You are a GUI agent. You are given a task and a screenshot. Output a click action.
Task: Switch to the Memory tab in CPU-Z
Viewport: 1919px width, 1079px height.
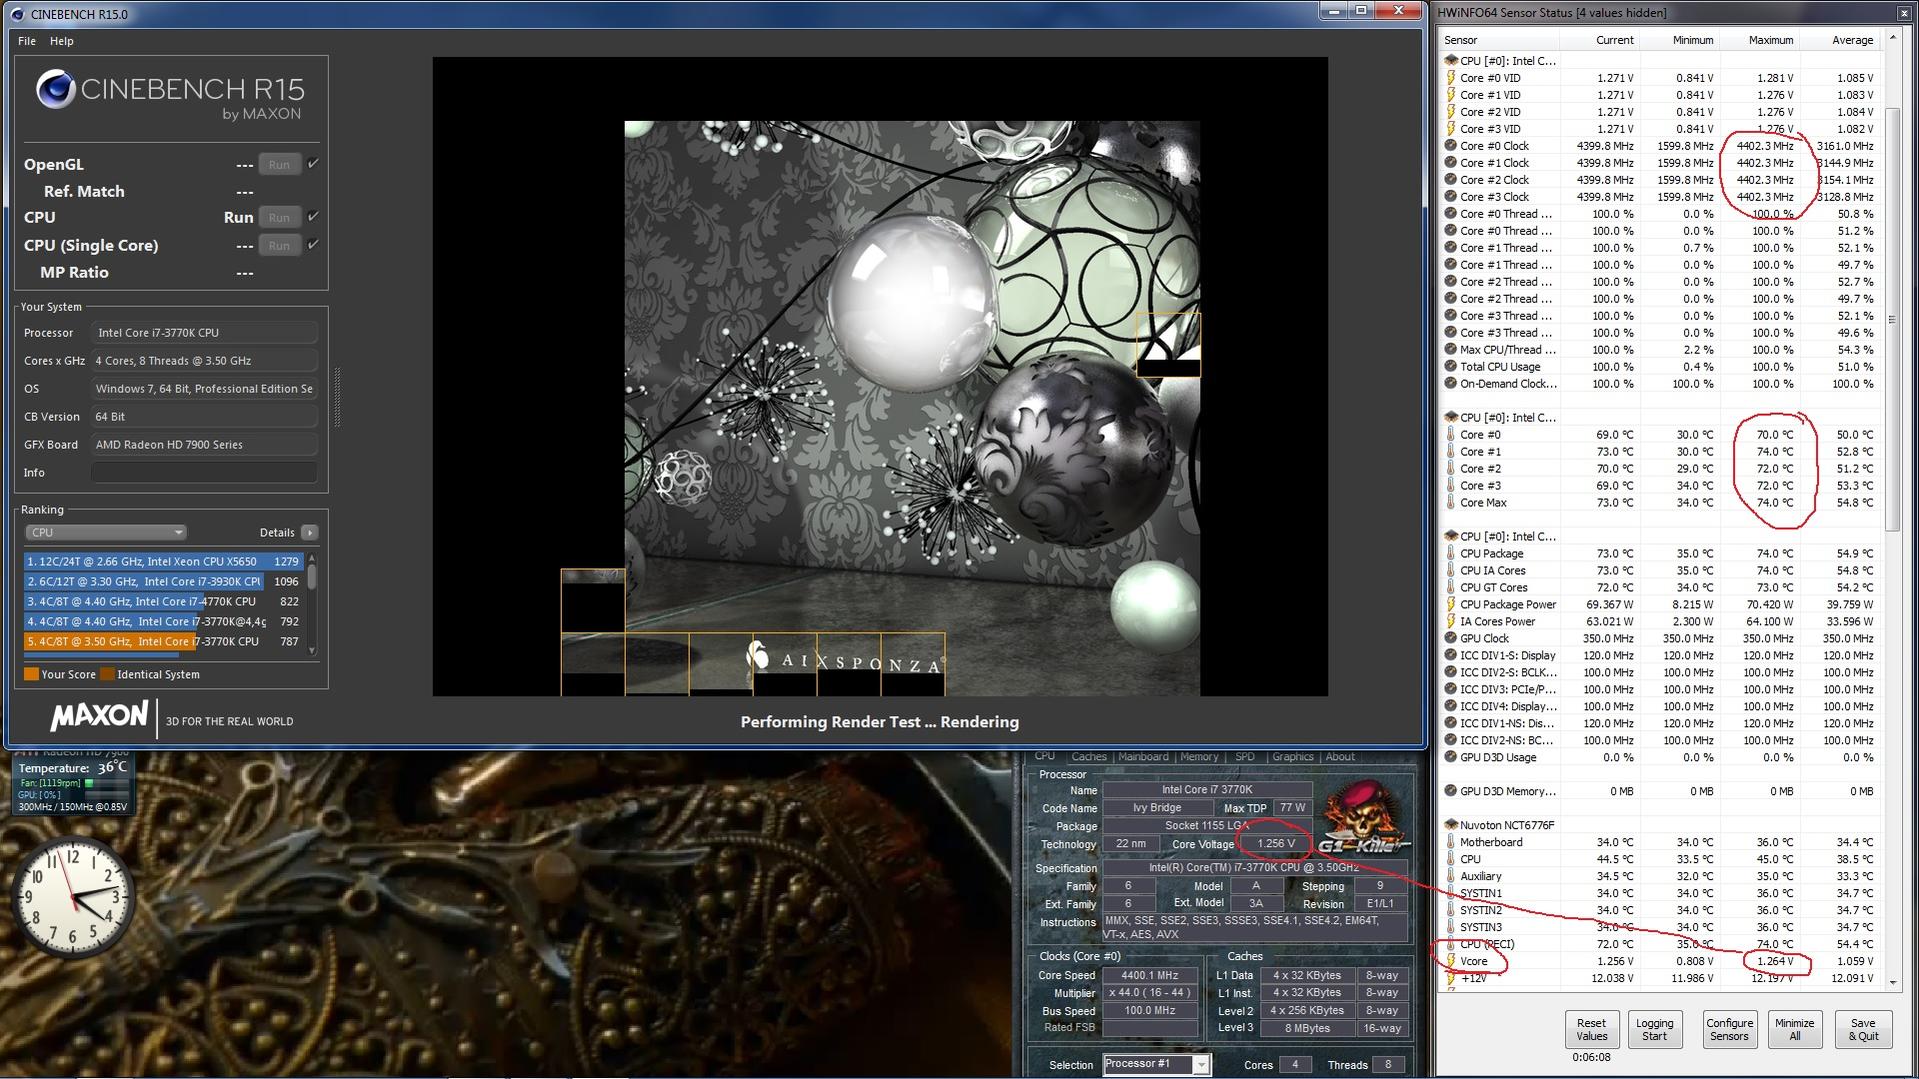(x=1199, y=757)
